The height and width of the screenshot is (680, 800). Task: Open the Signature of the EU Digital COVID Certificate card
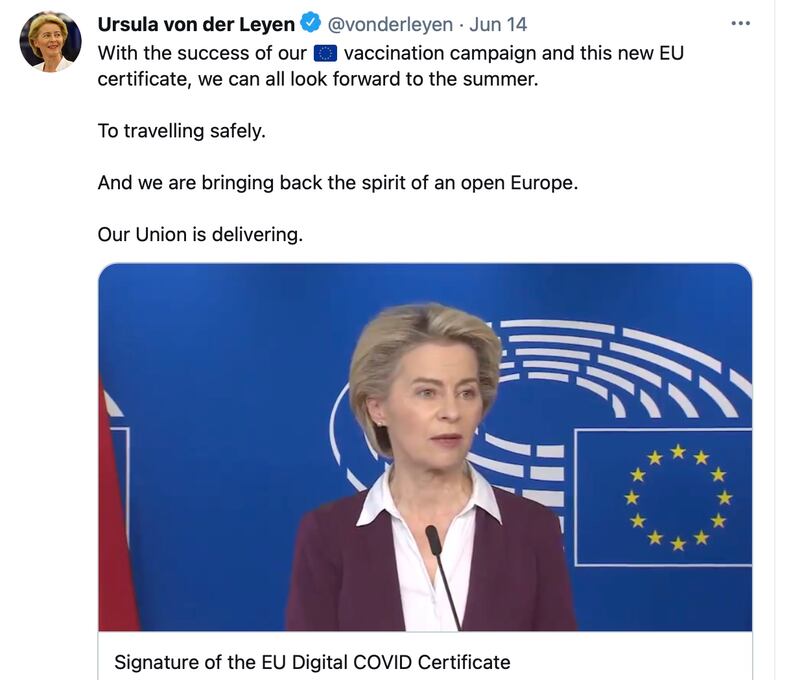[x=312, y=662]
